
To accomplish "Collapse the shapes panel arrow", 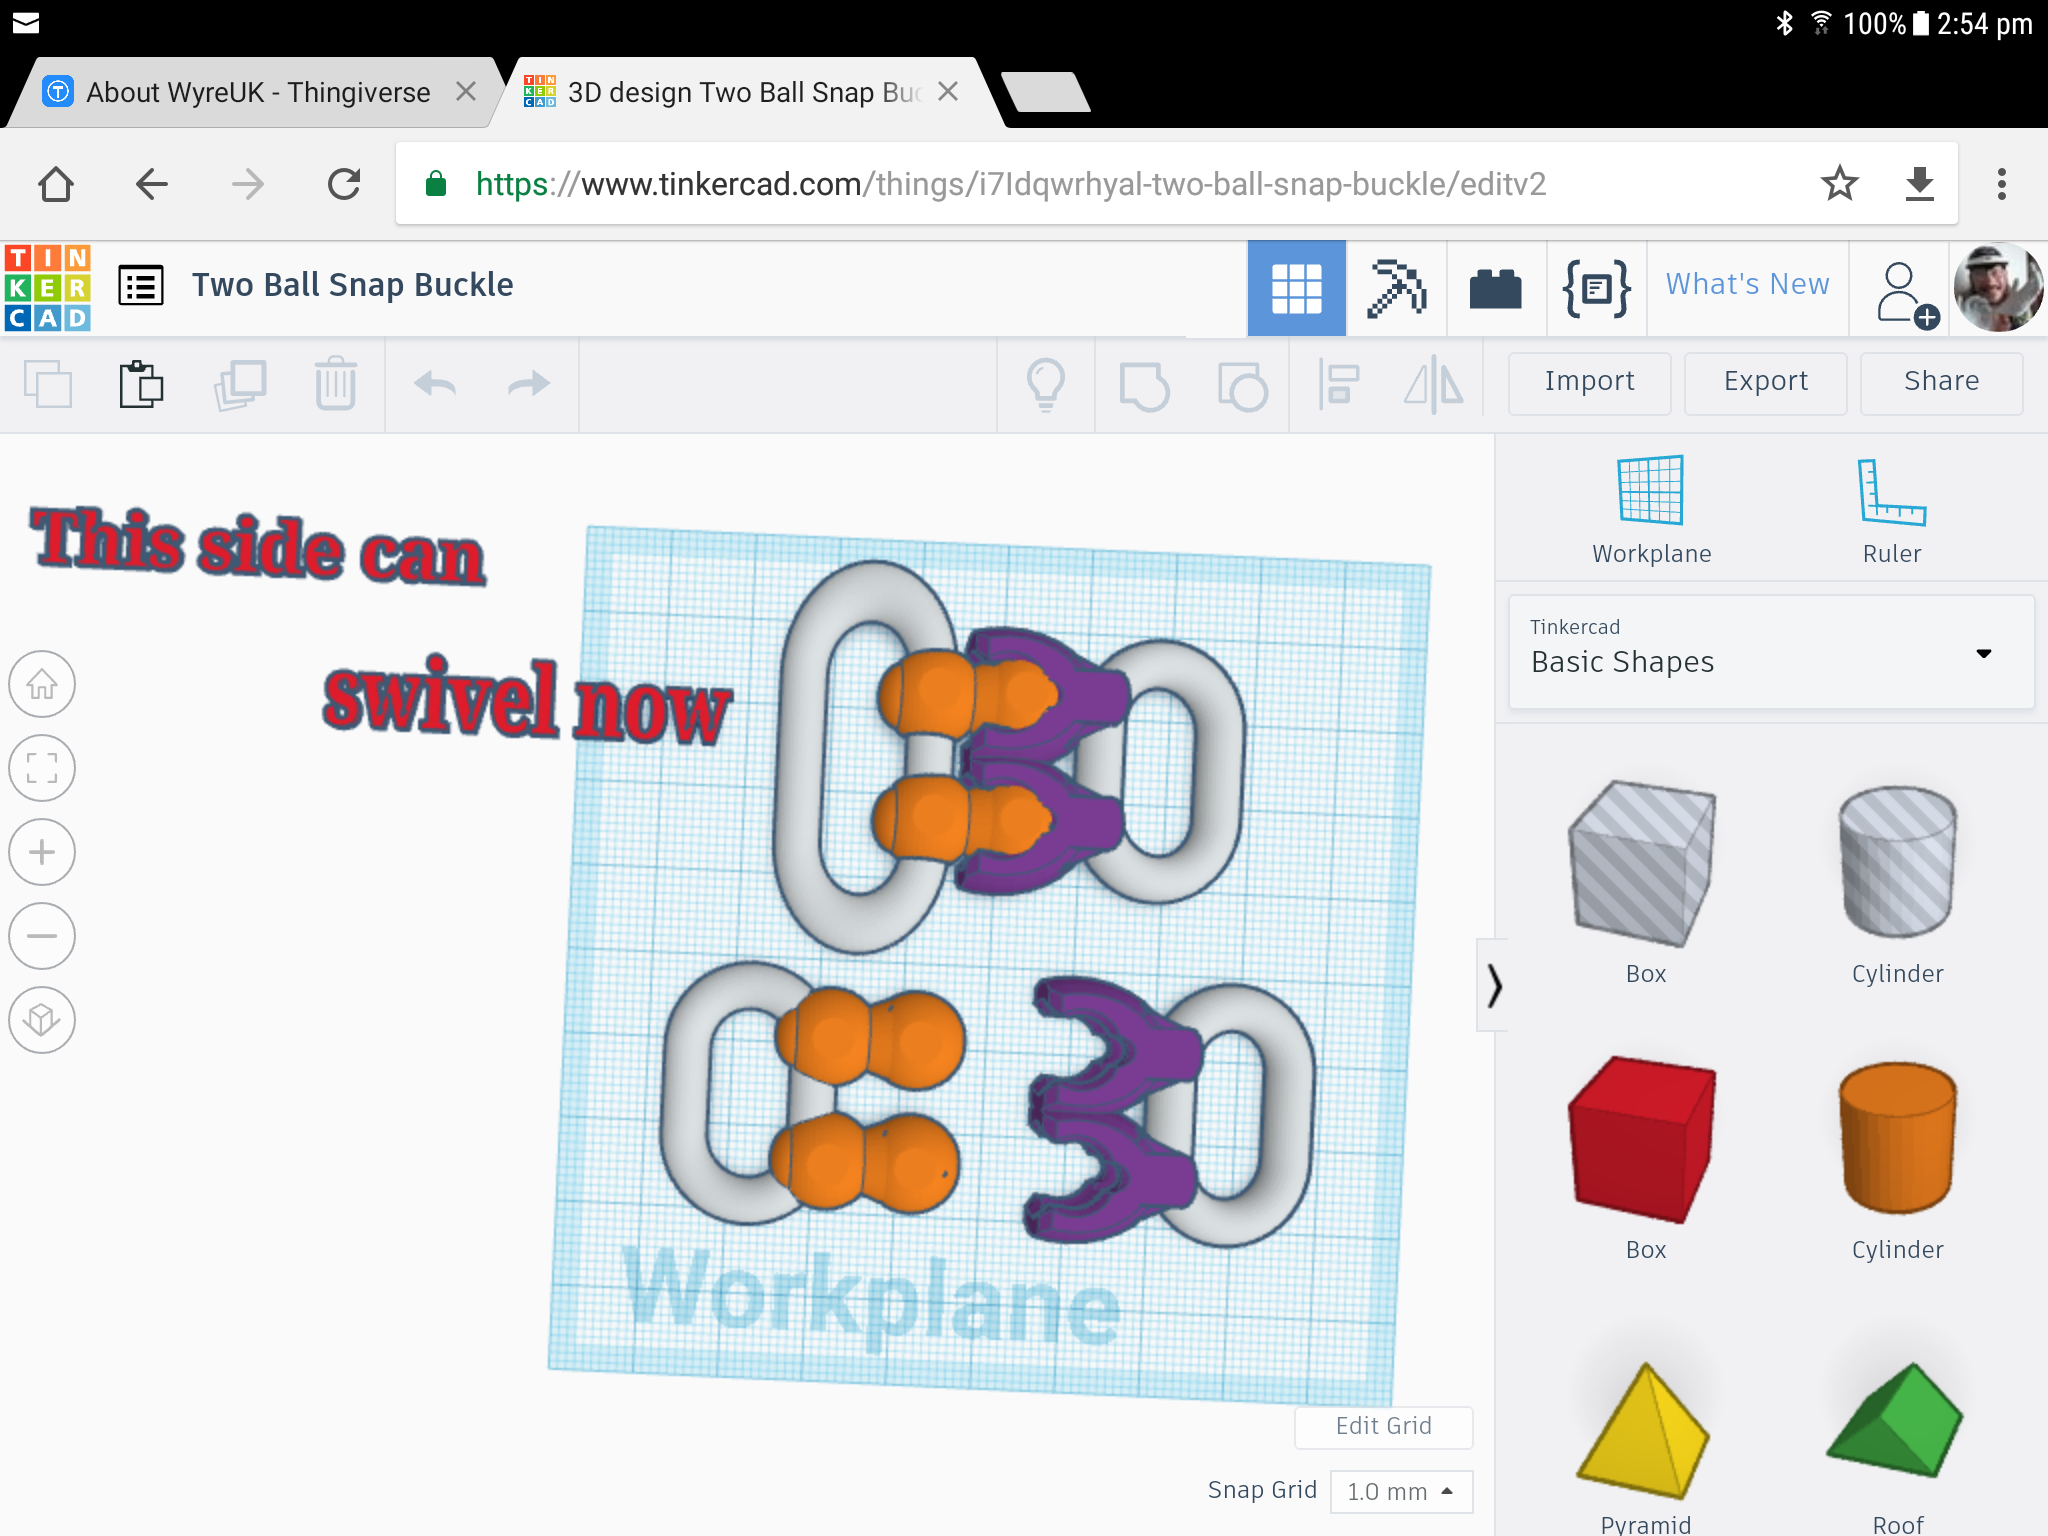I will coord(1493,985).
